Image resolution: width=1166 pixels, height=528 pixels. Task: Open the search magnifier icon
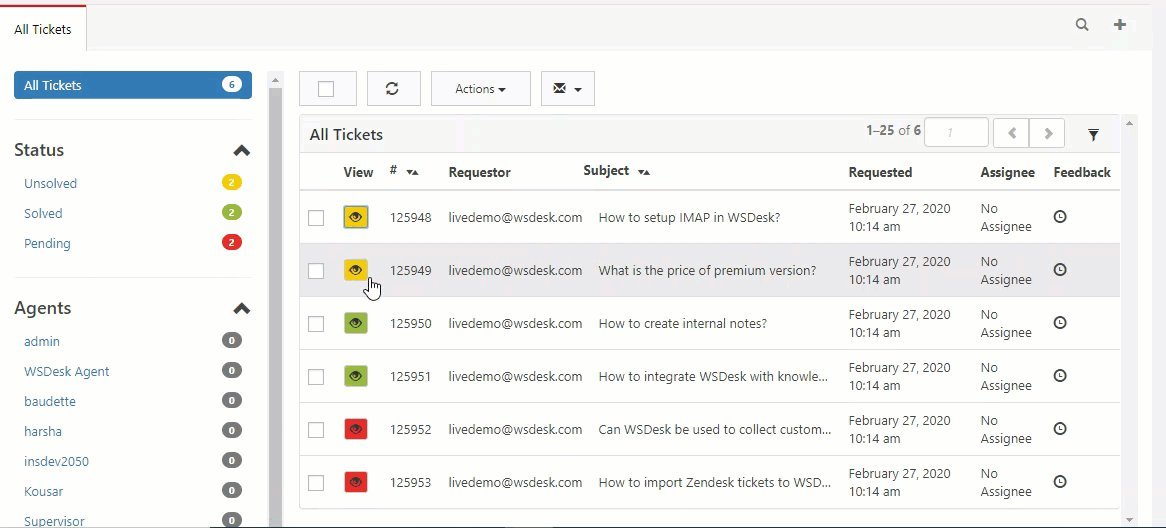pos(1082,25)
